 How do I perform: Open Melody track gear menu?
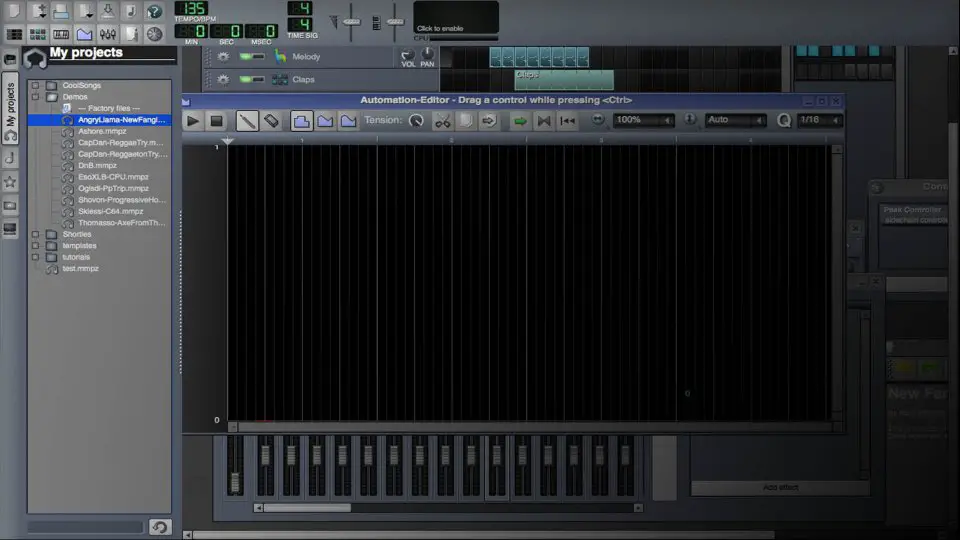point(223,56)
